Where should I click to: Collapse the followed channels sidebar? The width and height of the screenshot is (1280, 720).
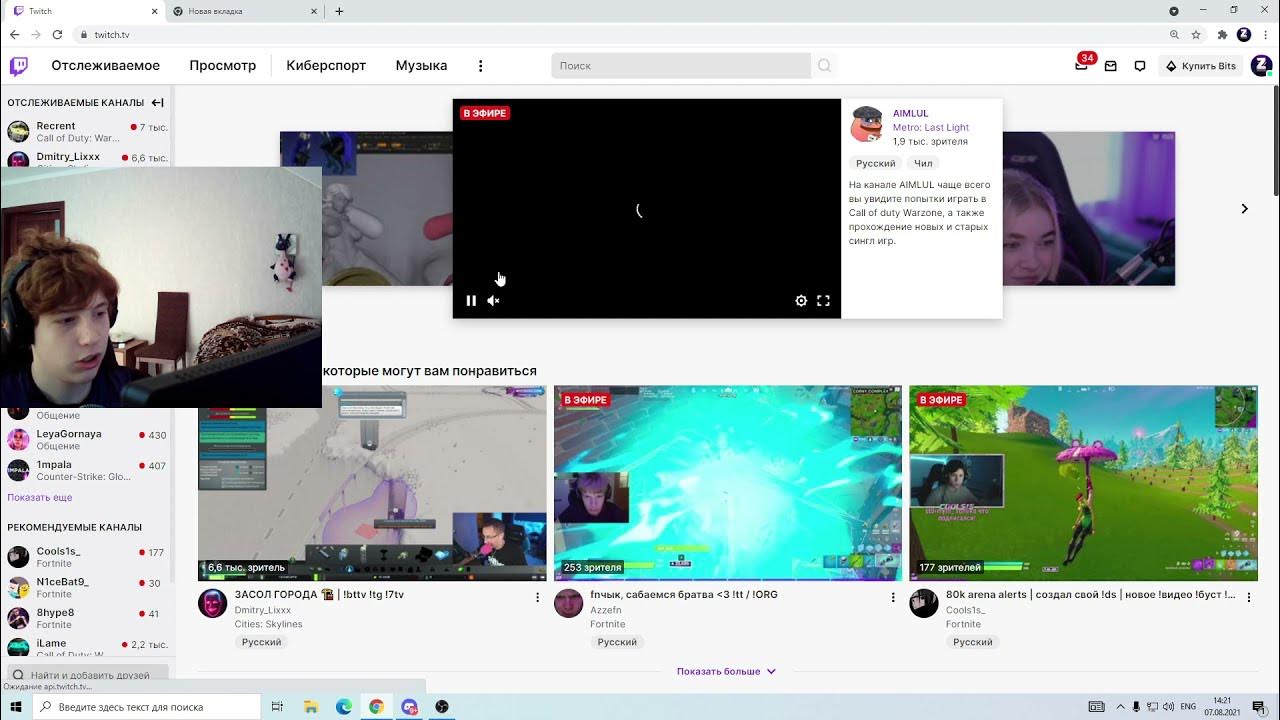pos(157,102)
